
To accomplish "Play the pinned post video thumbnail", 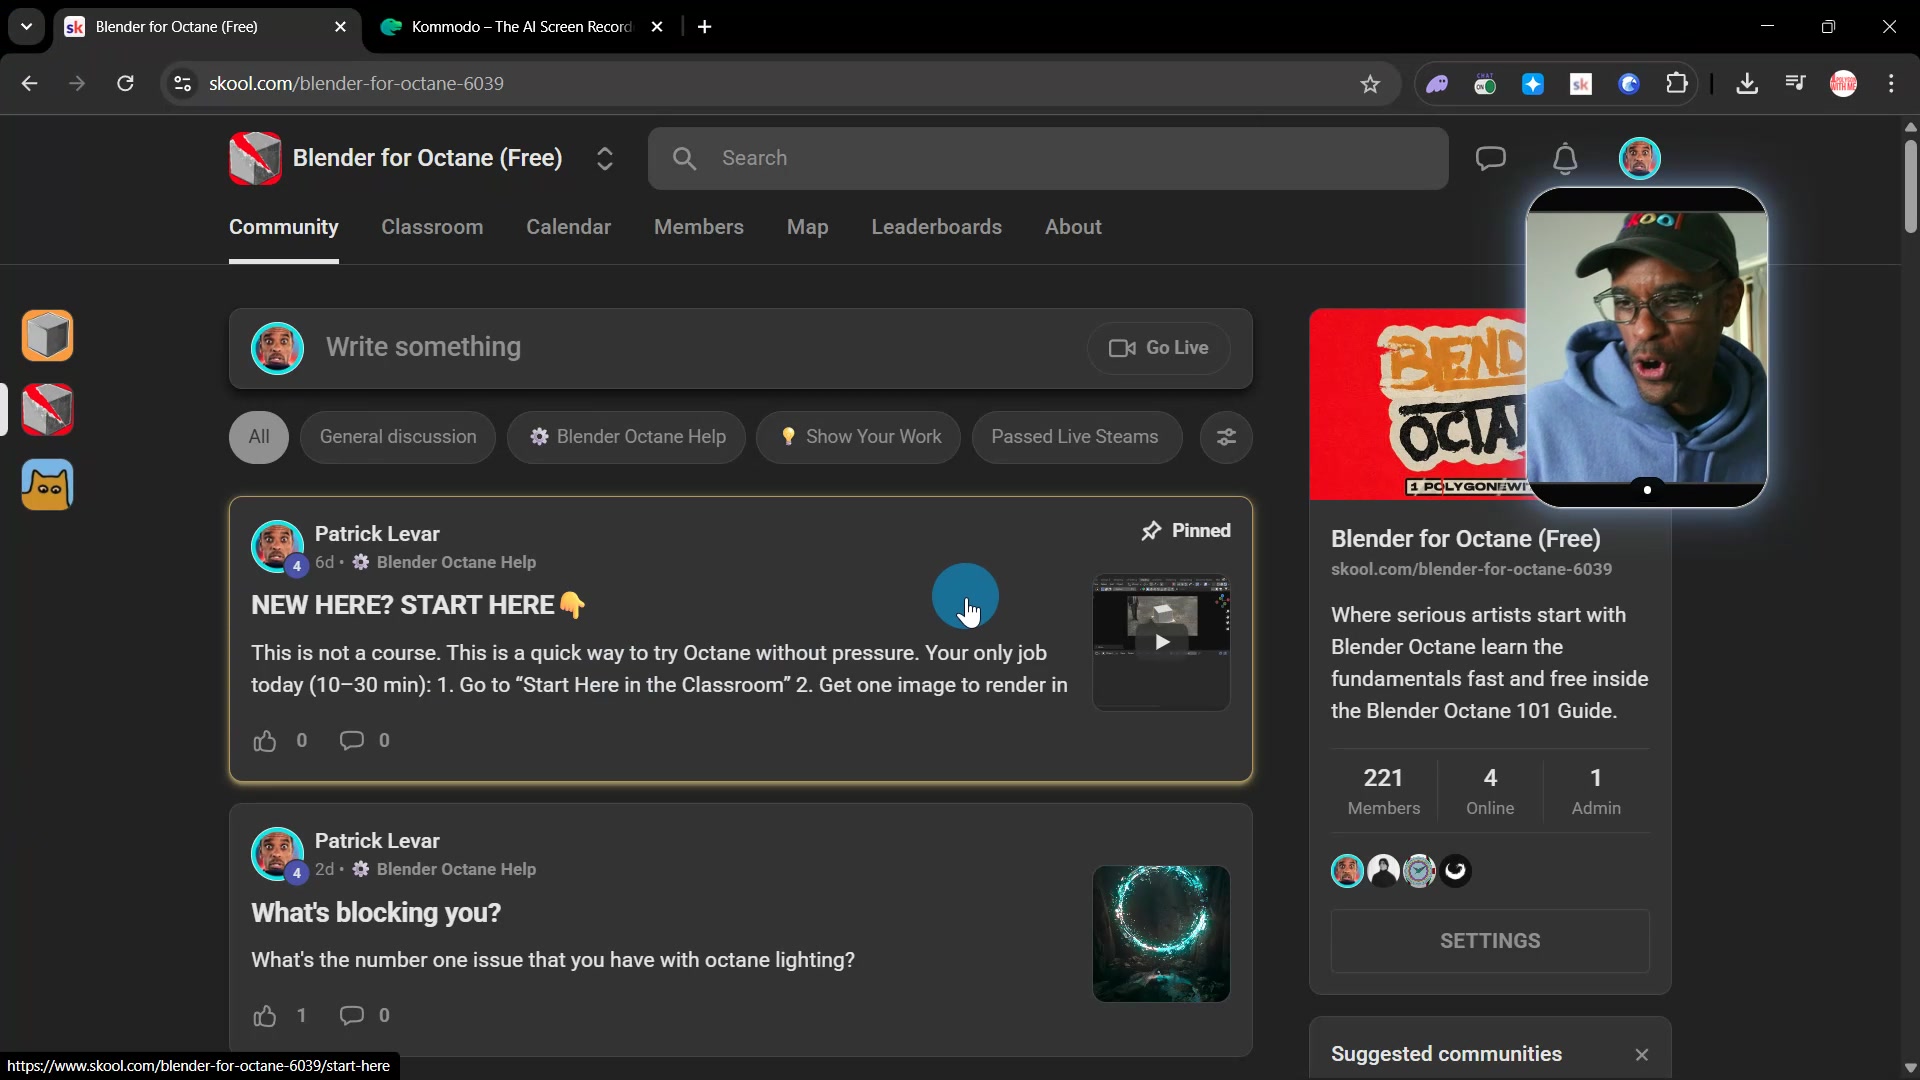I will coord(1161,642).
